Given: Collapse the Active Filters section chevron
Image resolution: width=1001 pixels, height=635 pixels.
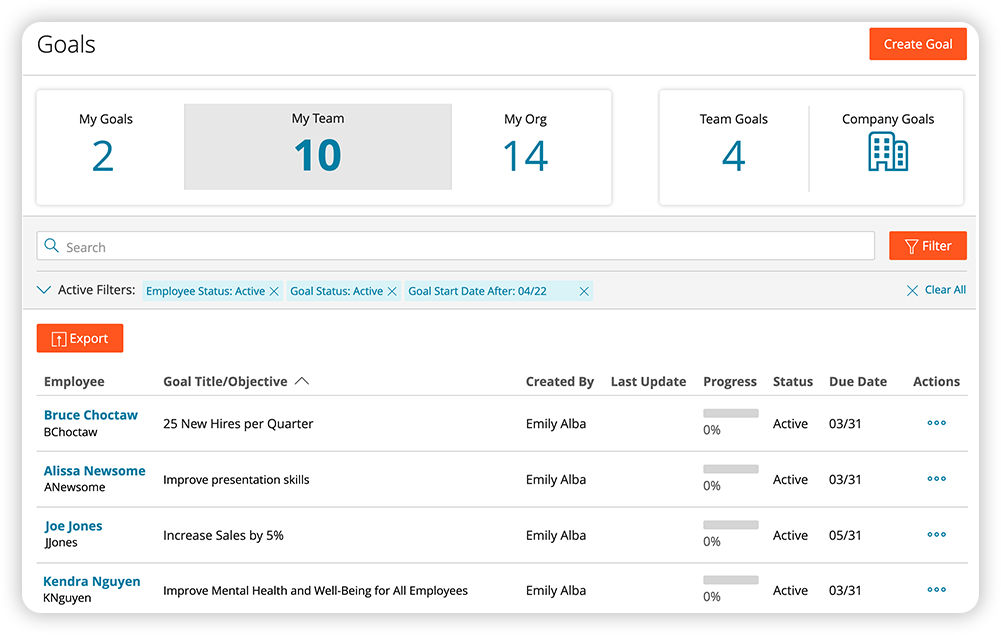Looking at the screenshot, I should [x=44, y=290].
